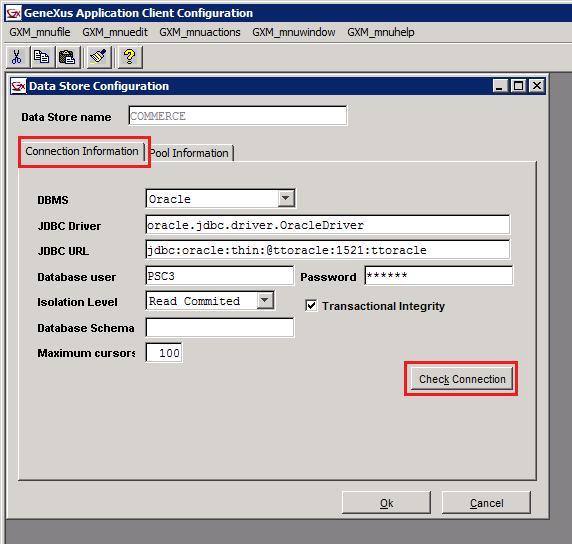Image resolution: width=572 pixels, height=544 pixels.
Task: Minimize the Data Store Configuration window
Action: (x=499, y=86)
